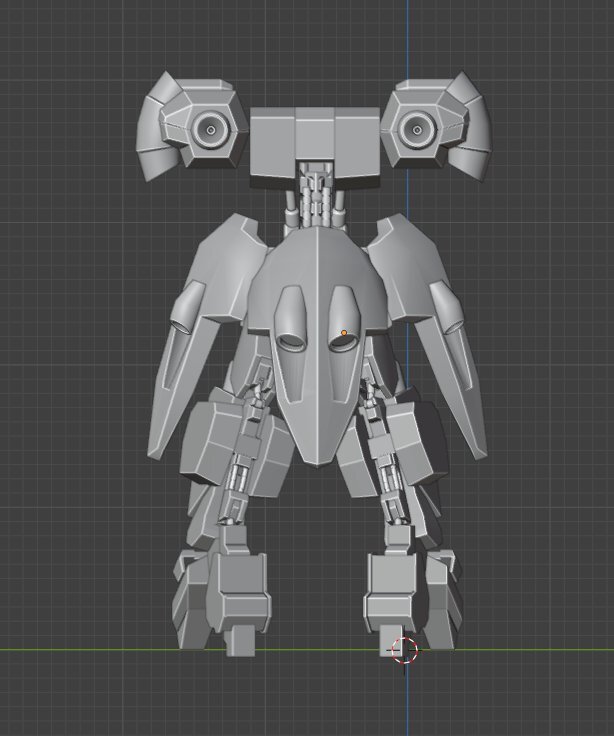Screen dimensions: 614x736
Task: Click the orange object origin dot
Action: (x=344, y=333)
